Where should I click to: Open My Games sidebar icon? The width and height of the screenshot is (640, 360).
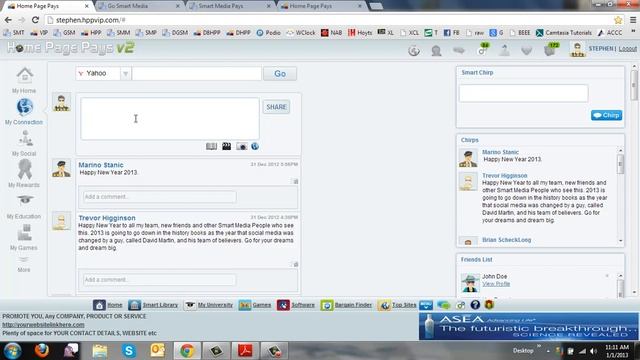[x=24, y=233]
